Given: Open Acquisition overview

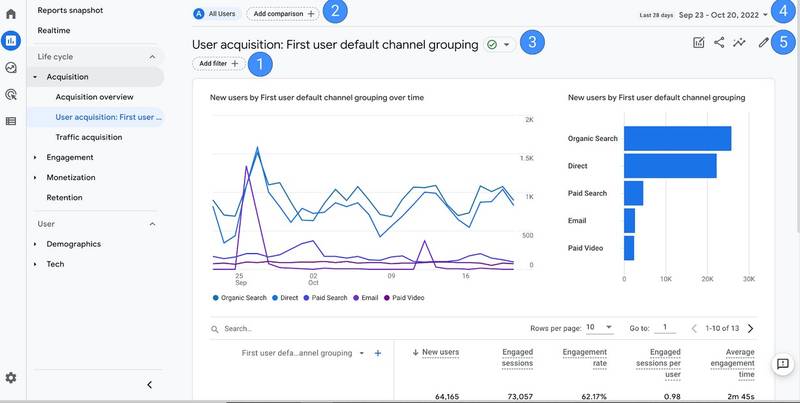Looking at the screenshot, I should pos(94,97).
